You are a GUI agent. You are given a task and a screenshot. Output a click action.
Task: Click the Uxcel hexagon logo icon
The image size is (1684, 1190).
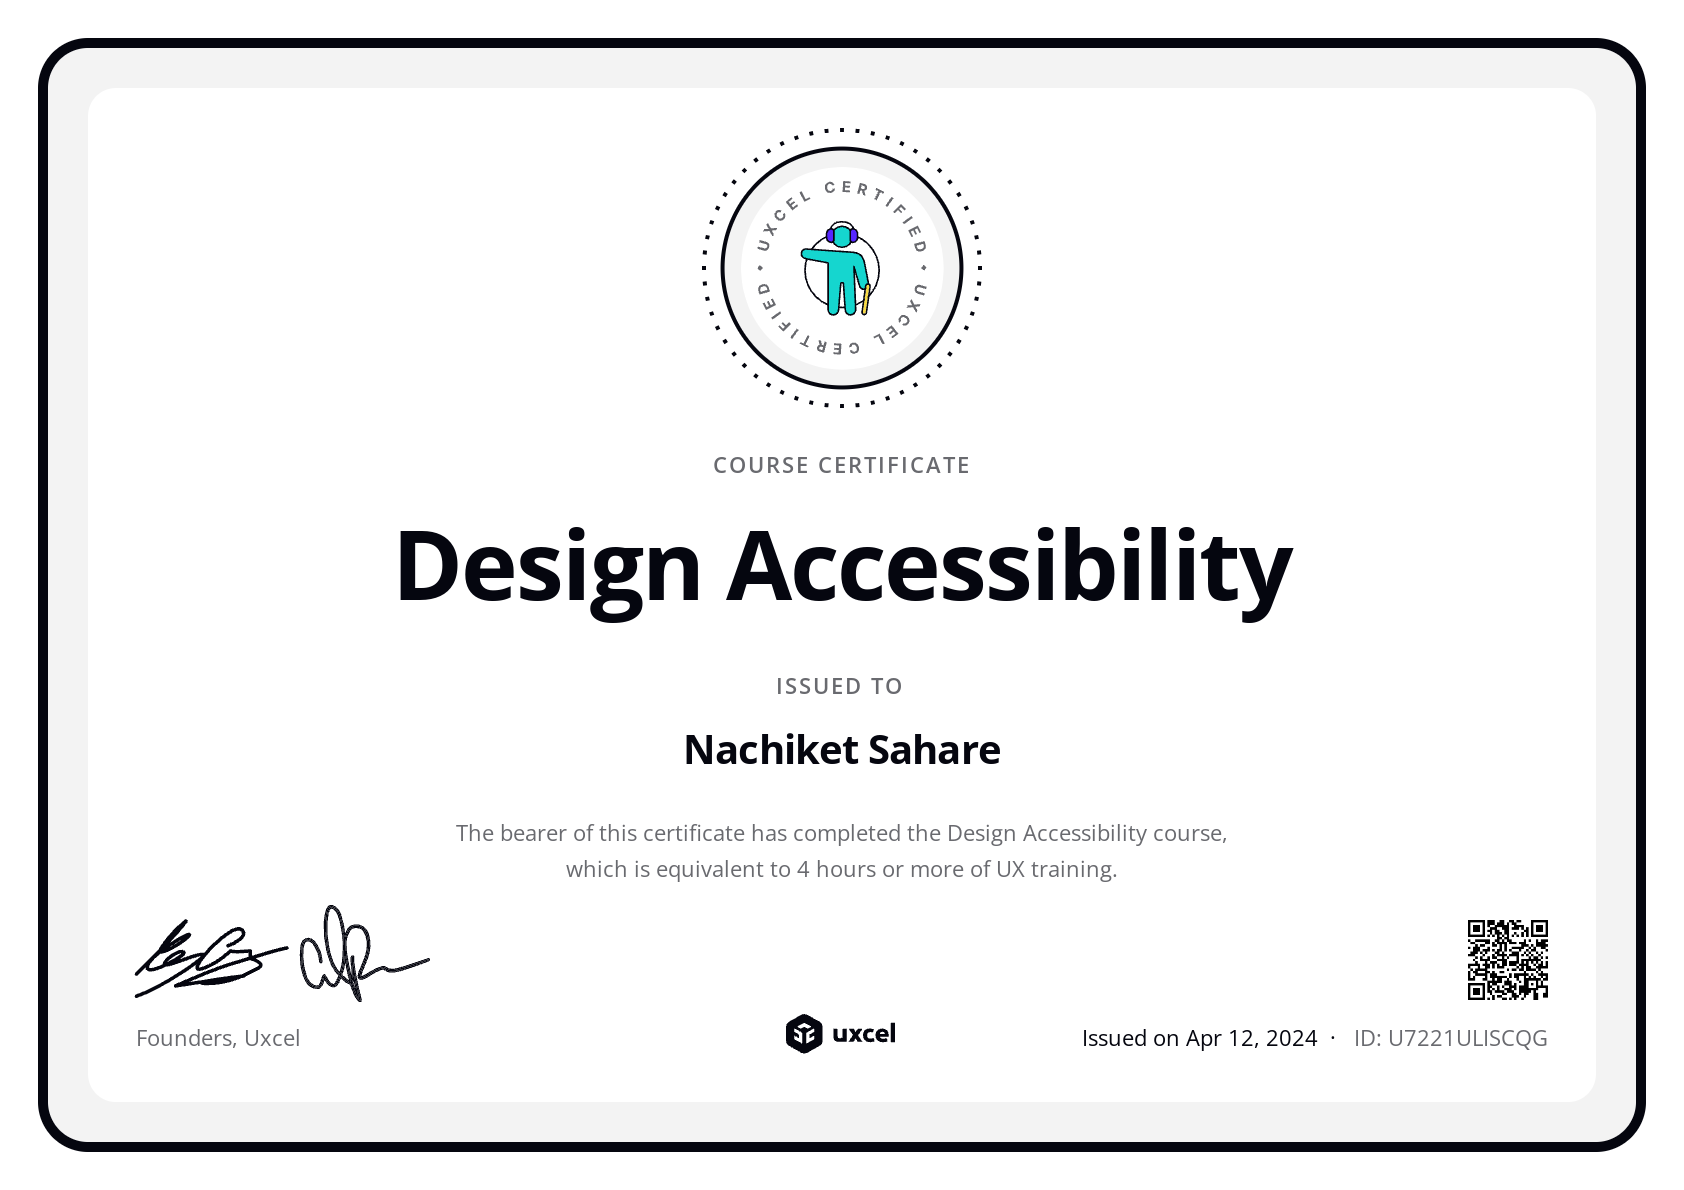803,1034
